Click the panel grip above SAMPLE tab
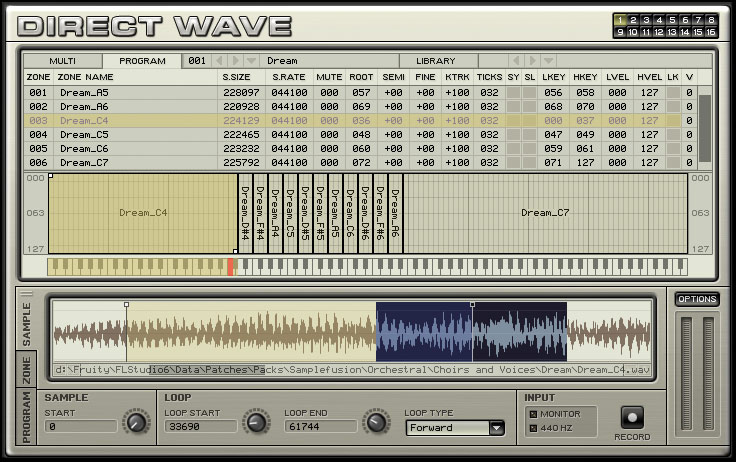This screenshot has width=736, height=462. click(x=26, y=294)
